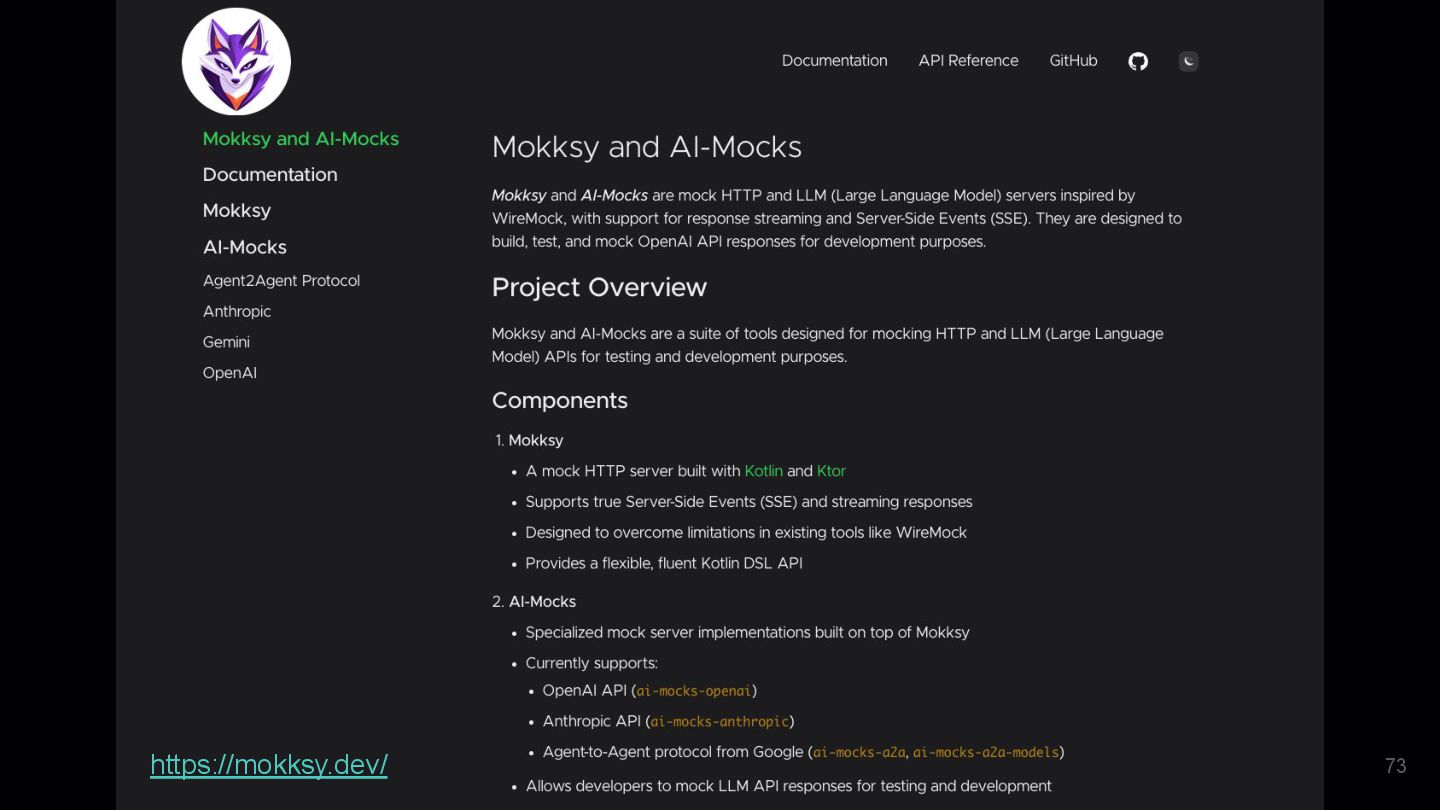The height and width of the screenshot is (810, 1440).
Task: Toggle dark mode with the moon icon
Action: pos(1188,61)
